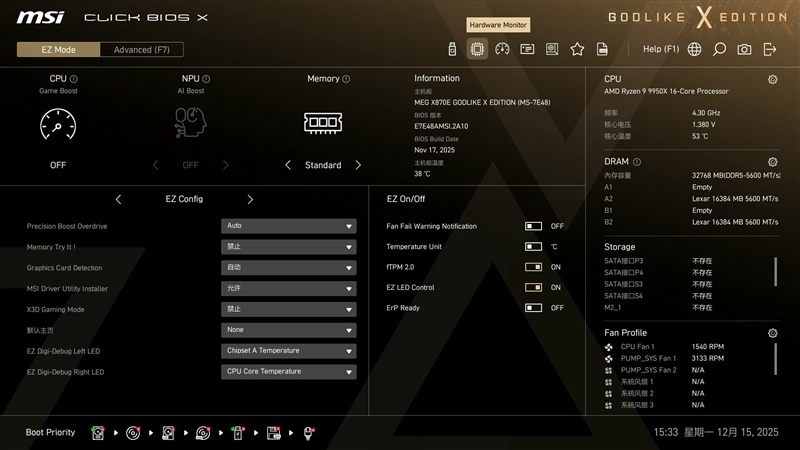Open Graphics Card Detection dropdown

289,268
